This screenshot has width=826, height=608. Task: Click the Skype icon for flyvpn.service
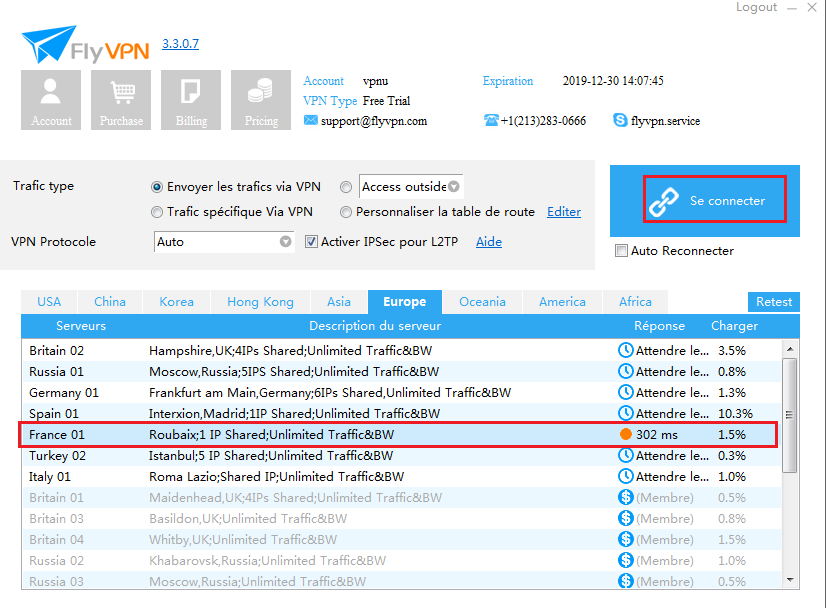[x=621, y=120]
